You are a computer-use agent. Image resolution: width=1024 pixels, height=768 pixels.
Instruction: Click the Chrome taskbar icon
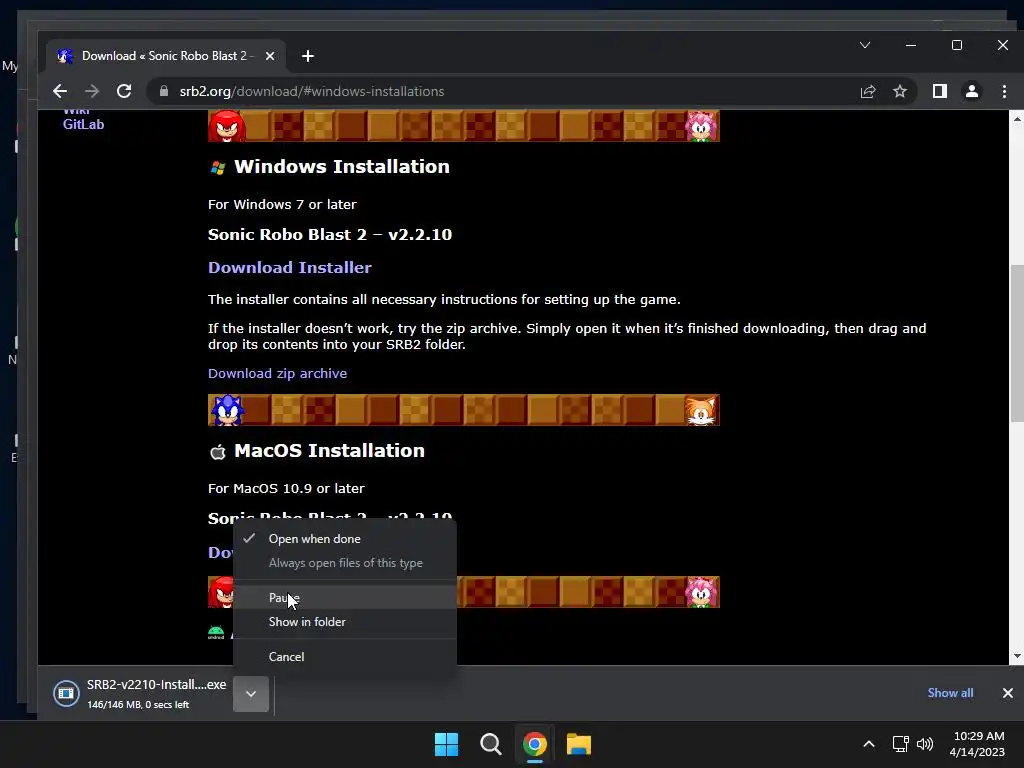535,744
